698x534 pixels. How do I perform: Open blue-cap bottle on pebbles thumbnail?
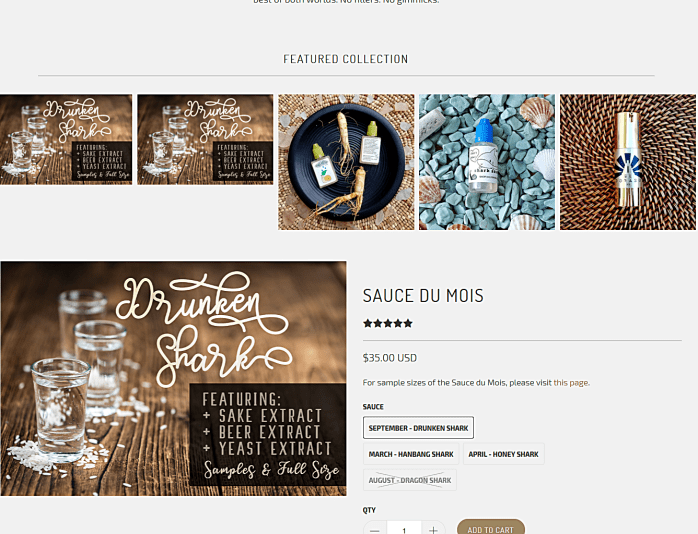point(487,162)
